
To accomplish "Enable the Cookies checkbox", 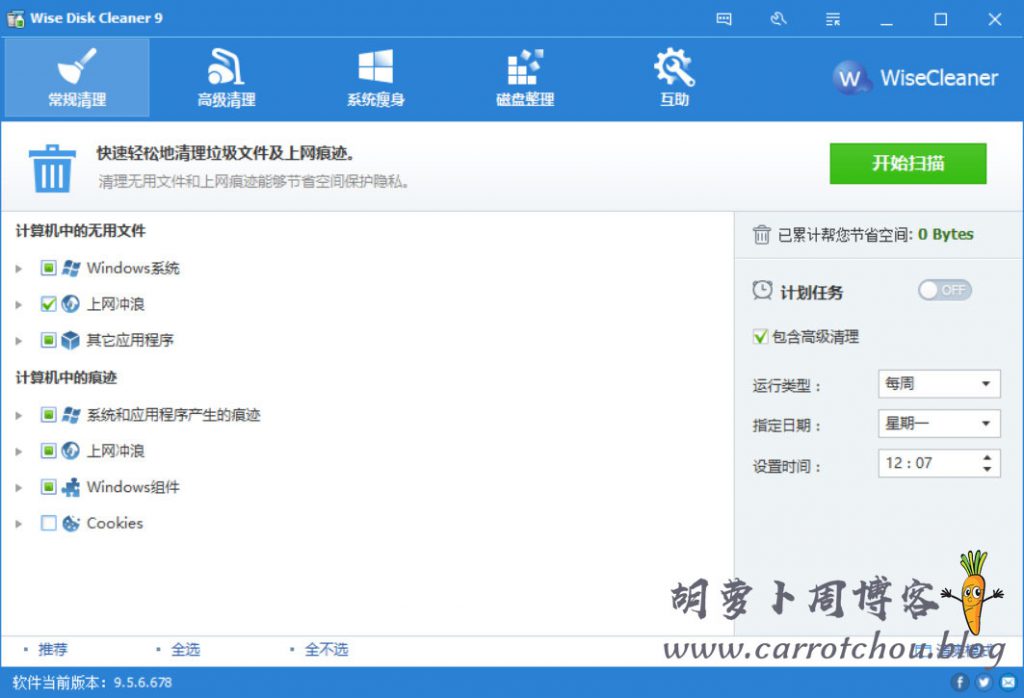I will [x=48, y=523].
